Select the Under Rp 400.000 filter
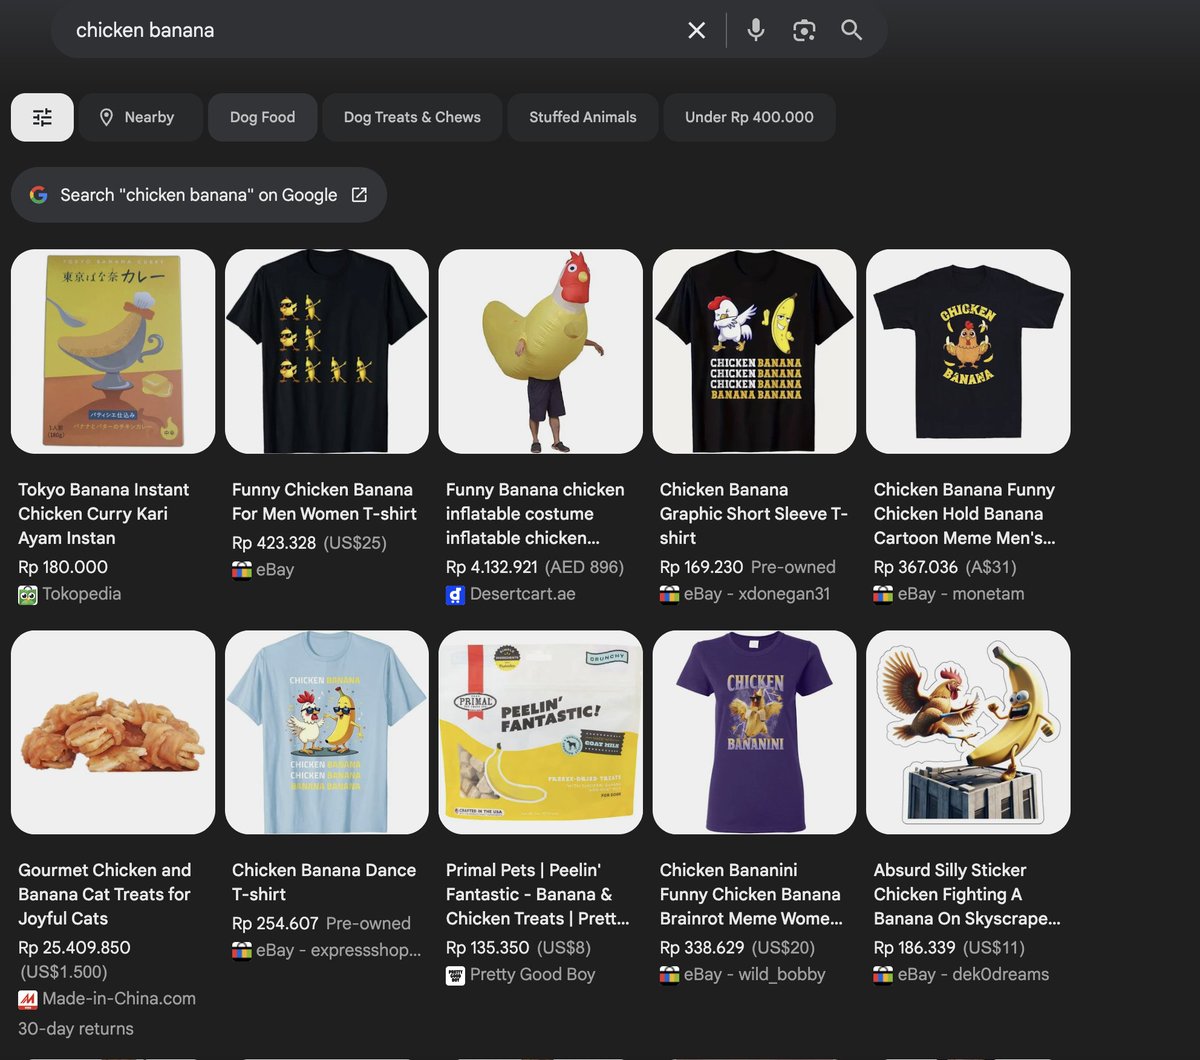The image size is (1200, 1060). coord(749,117)
